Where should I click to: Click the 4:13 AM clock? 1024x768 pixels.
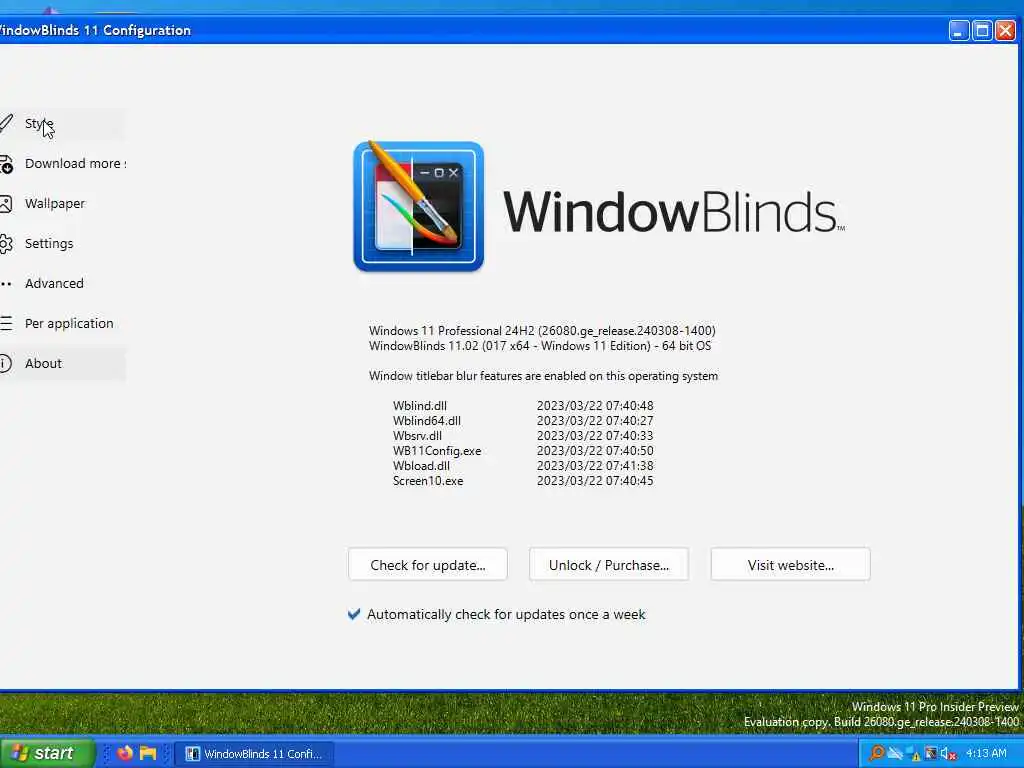click(x=986, y=754)
